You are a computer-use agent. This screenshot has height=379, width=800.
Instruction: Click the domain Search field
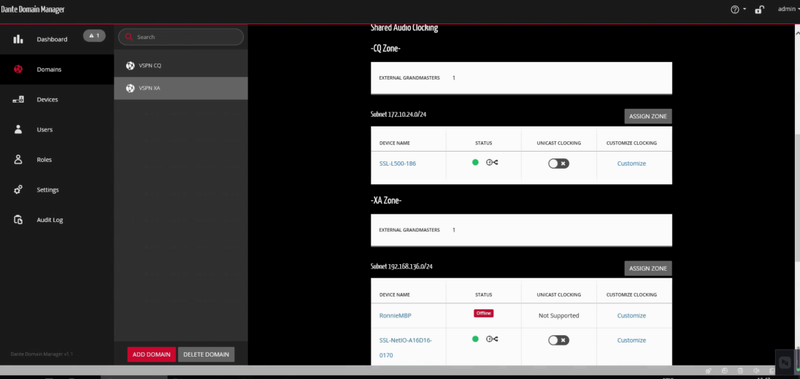coord(181,37)
